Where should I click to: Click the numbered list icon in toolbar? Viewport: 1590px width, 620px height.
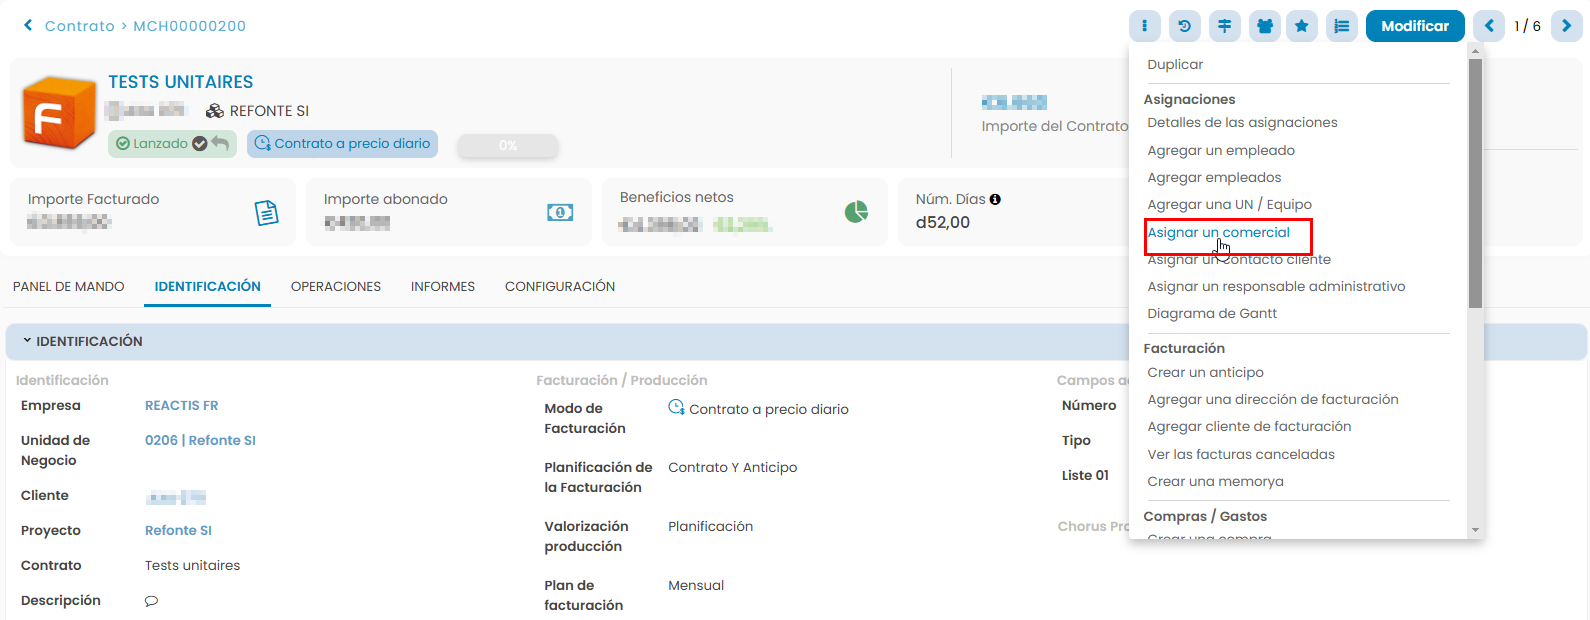1341,26
